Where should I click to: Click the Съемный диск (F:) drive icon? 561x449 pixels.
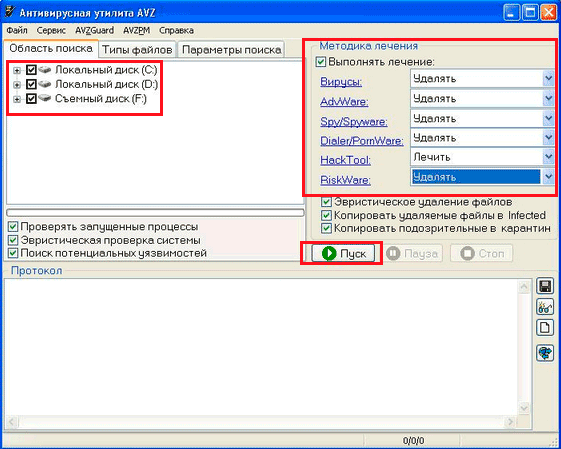(x=45, y=98)
